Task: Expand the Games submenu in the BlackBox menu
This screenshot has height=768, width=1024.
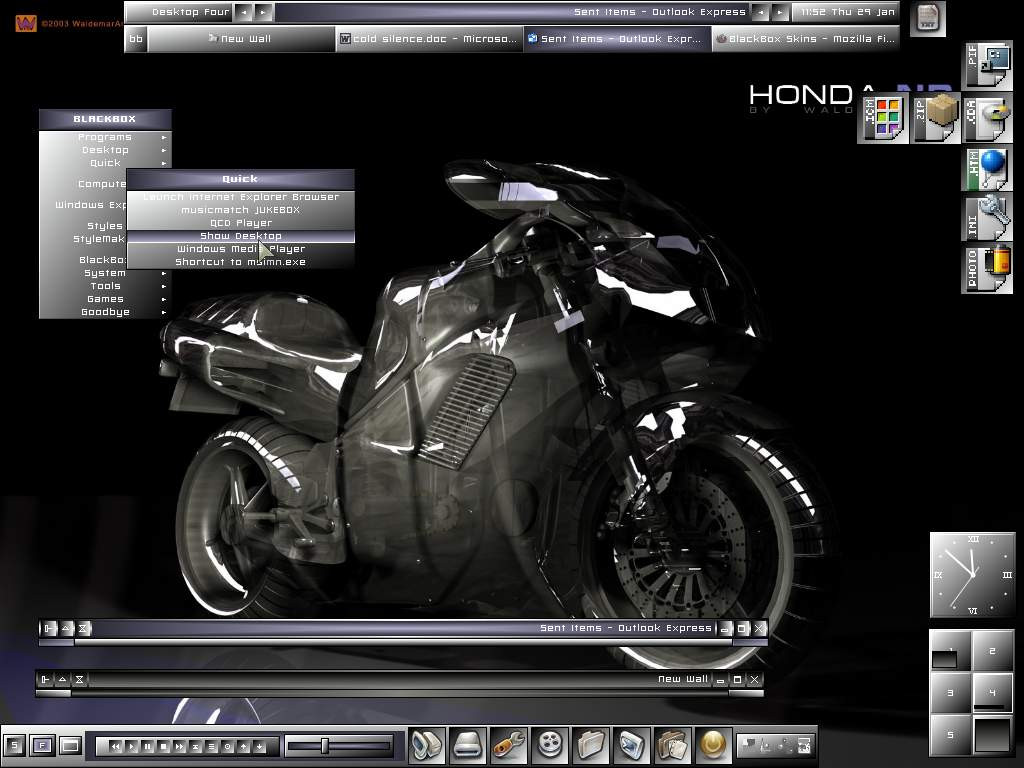Action: pos(105,299)
